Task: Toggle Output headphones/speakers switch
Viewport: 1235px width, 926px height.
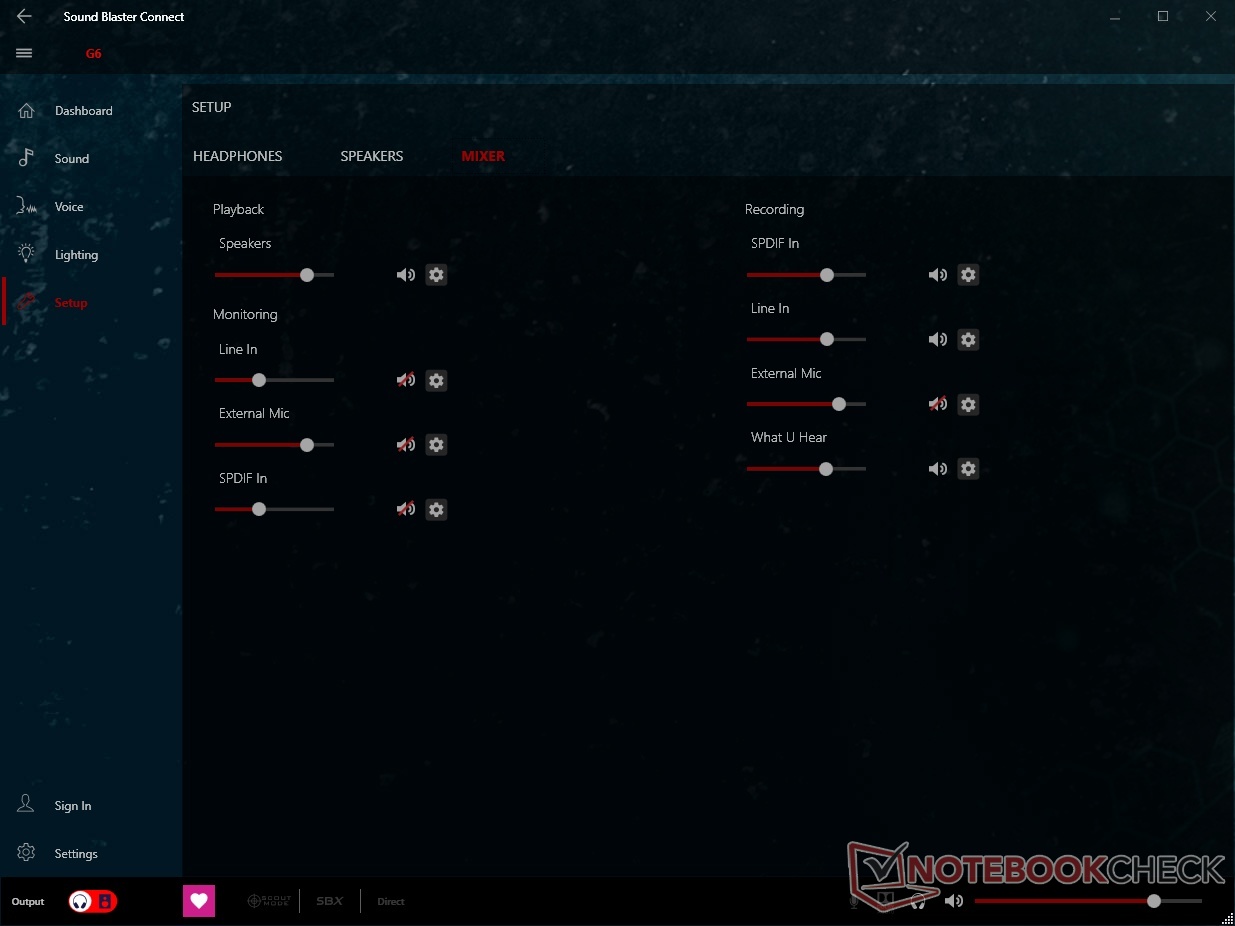Action: pyautogui.click(x=93, y=902)
